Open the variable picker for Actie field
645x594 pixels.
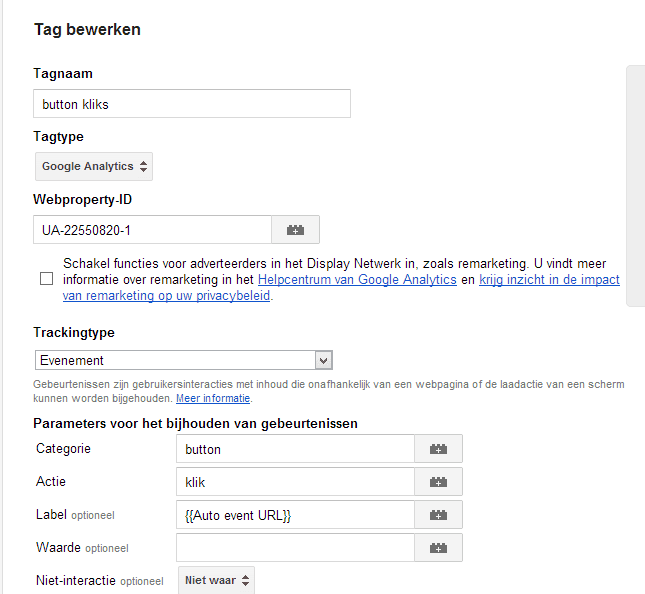click(439, 482)
